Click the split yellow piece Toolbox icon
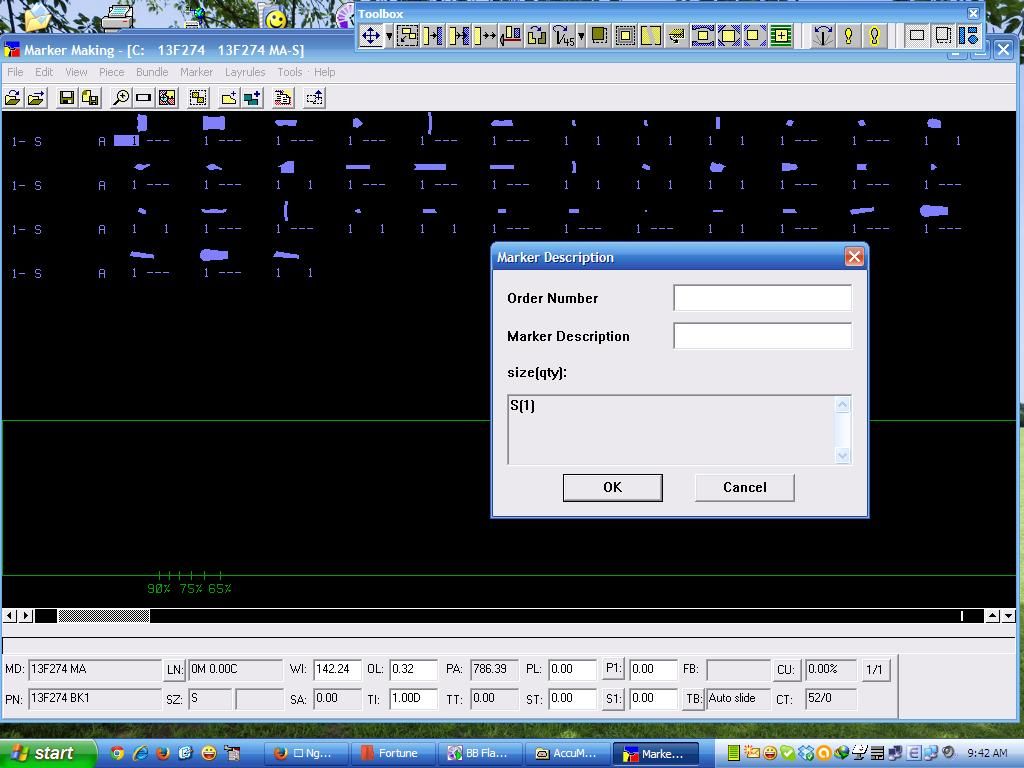 pyautogui.click(x=651, y=35)
